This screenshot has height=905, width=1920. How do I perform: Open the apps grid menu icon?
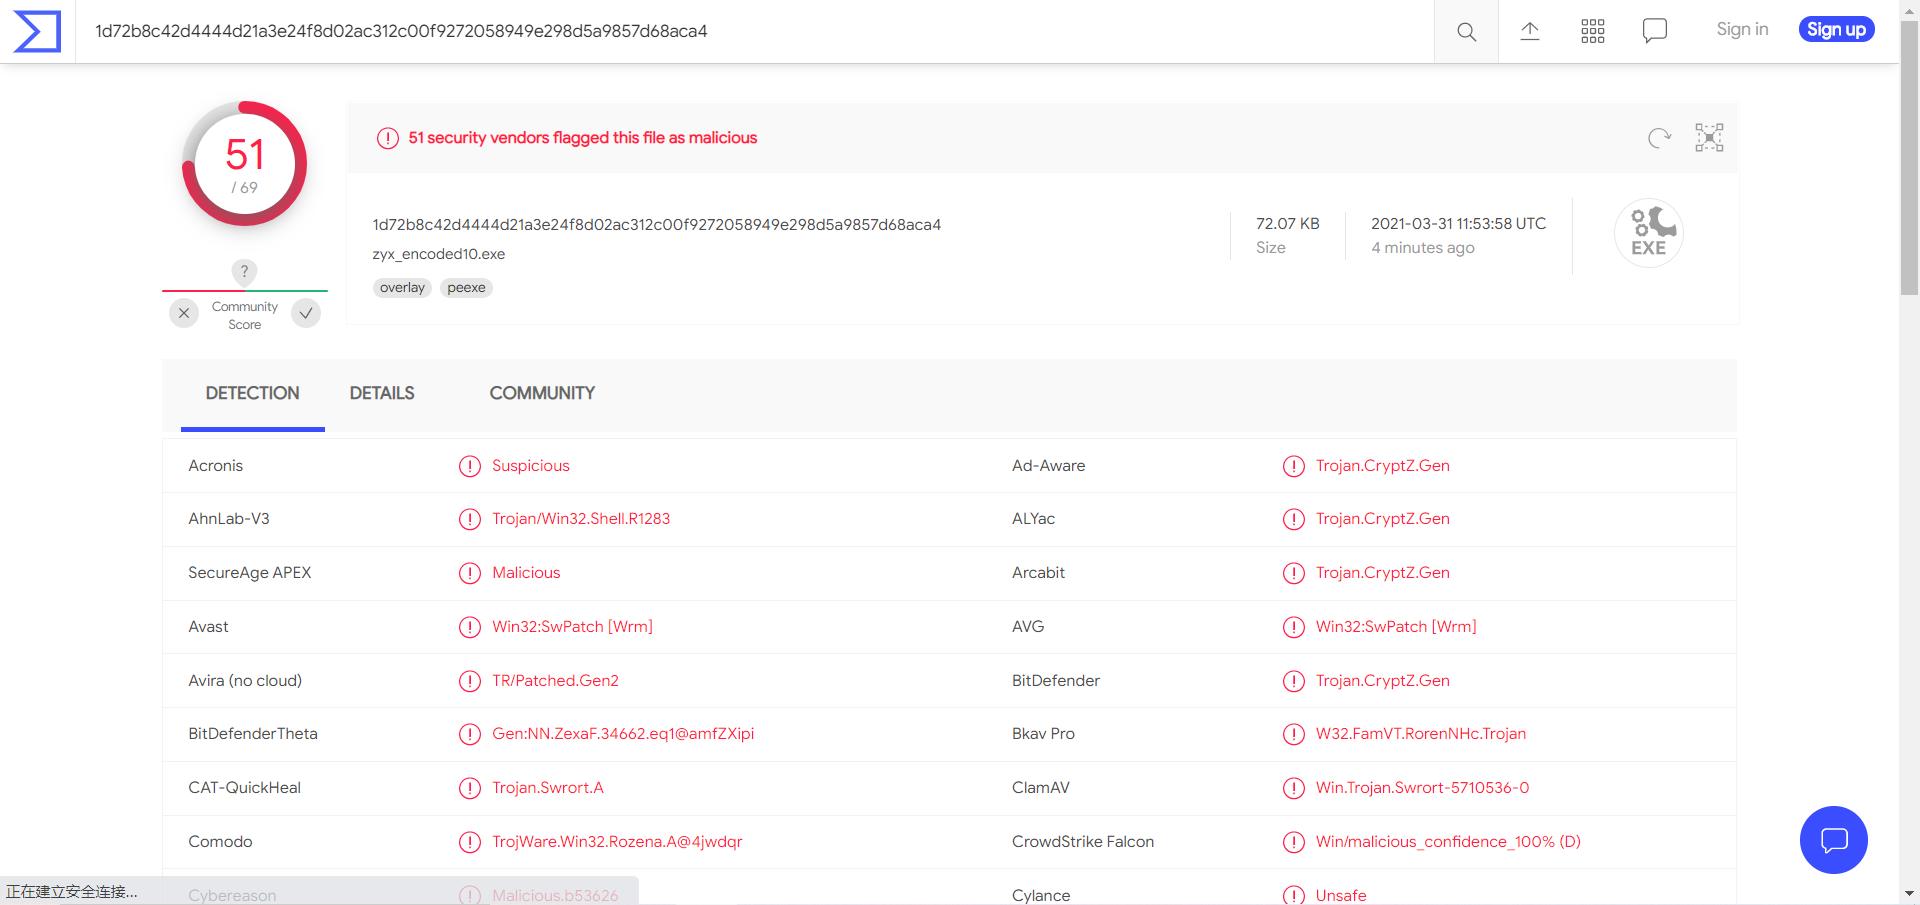(1592, 31)
